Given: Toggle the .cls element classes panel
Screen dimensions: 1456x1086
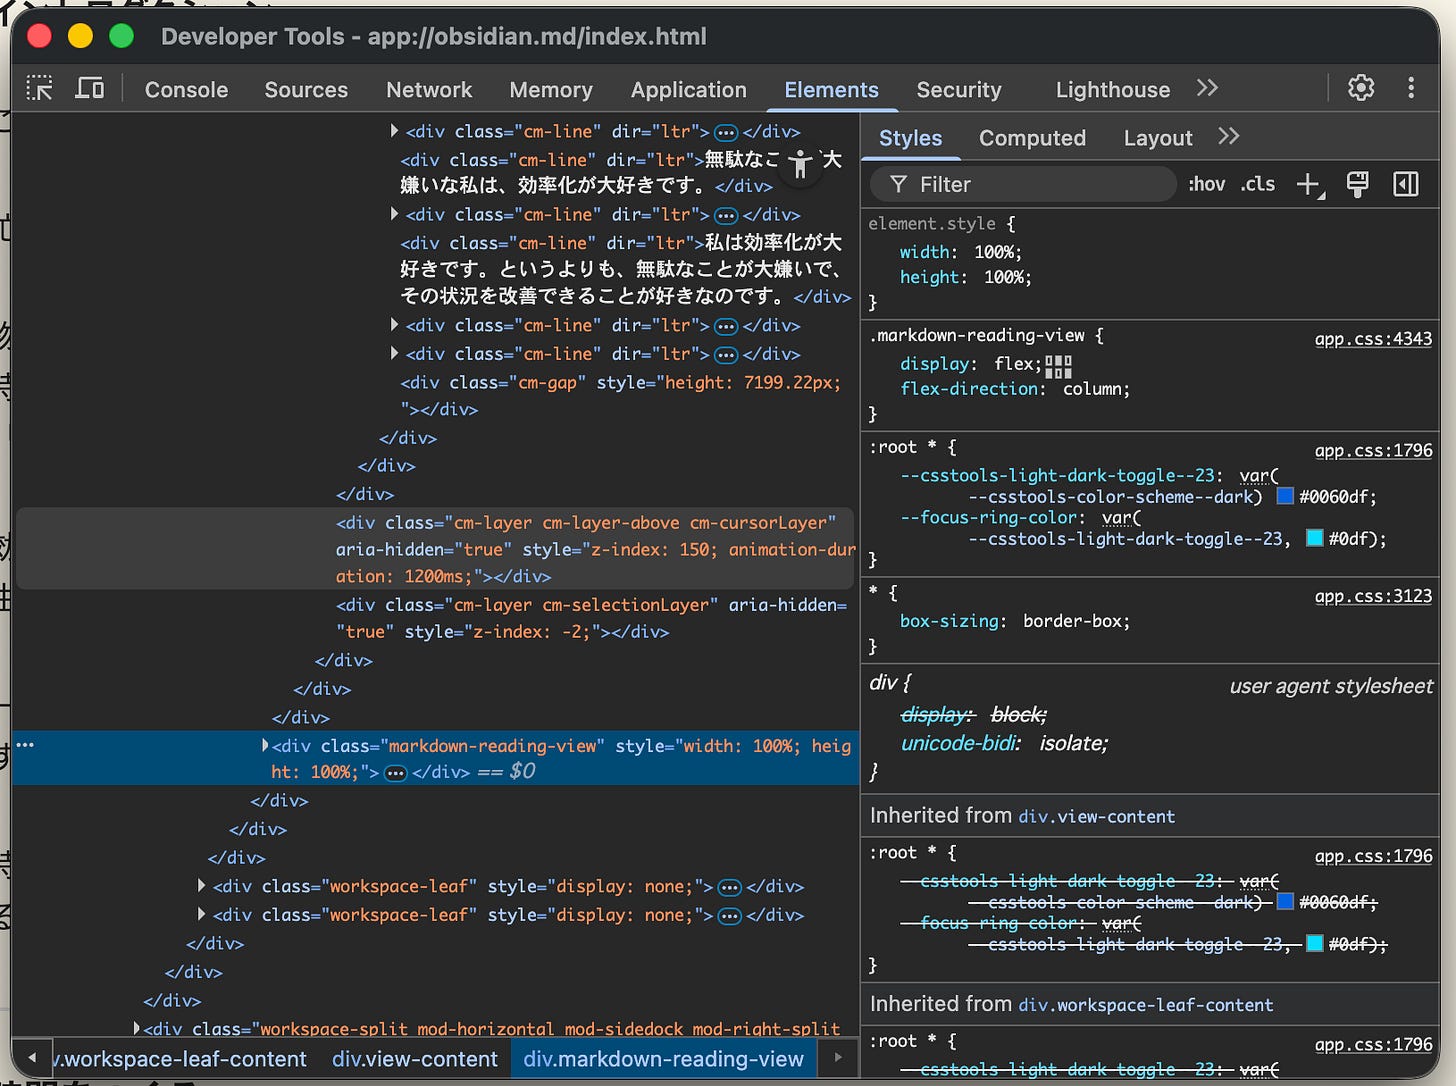Looking at the screenshot, I should click(1258, 184).
